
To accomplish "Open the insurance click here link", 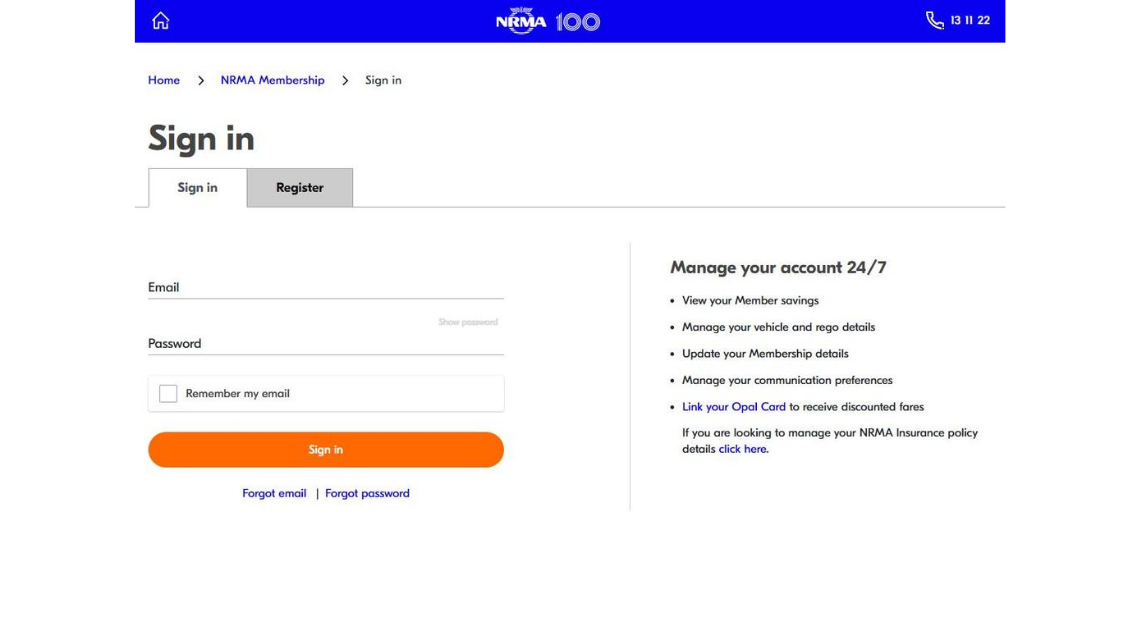I will tap(743, 448).
